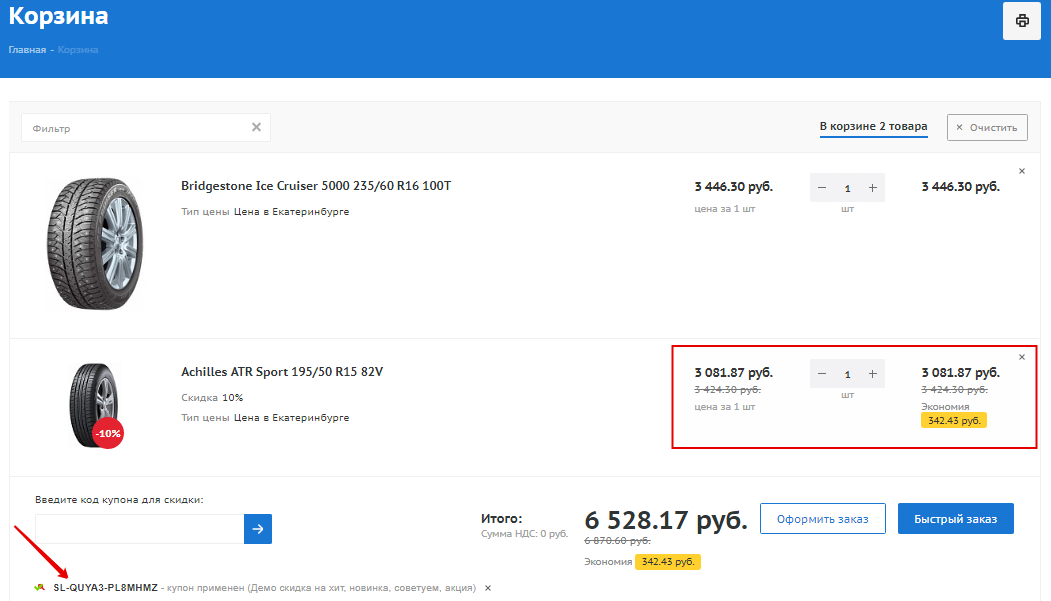
Task: Click the total Экономия 342.43 руб. badge
Action: click(668, 561)
